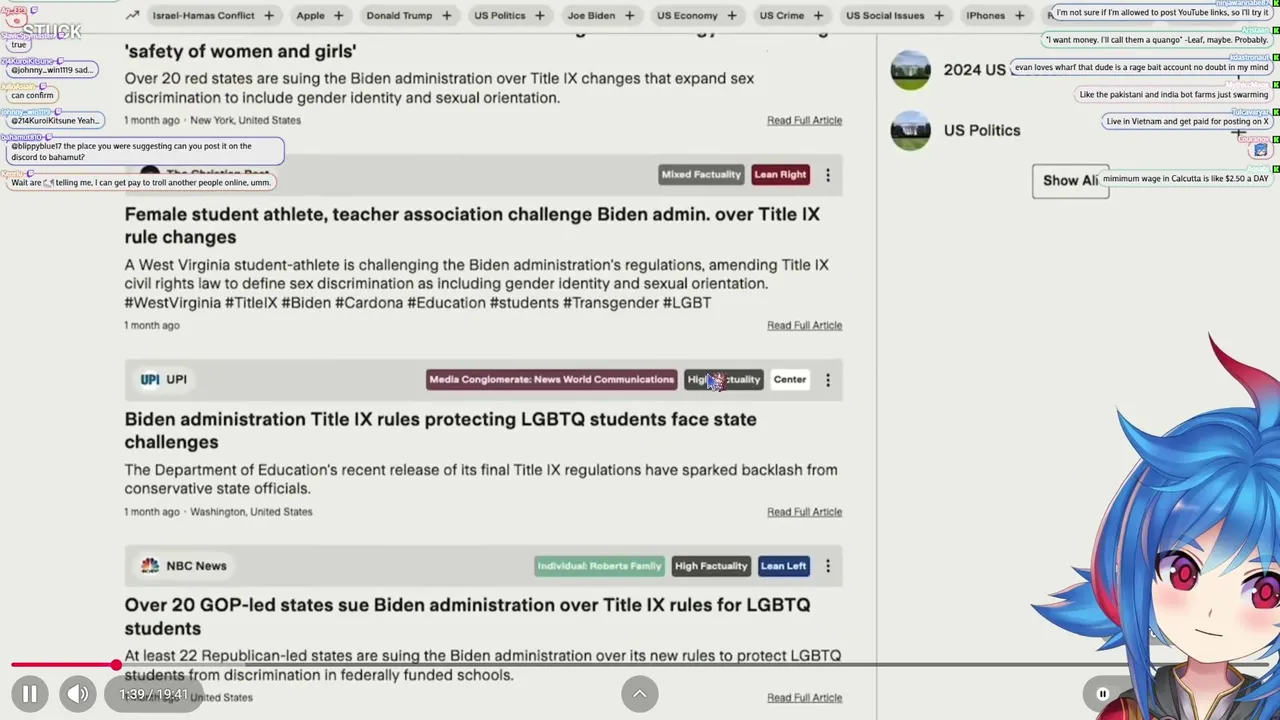Read Full Article for the UPI story

coord(804,512)
